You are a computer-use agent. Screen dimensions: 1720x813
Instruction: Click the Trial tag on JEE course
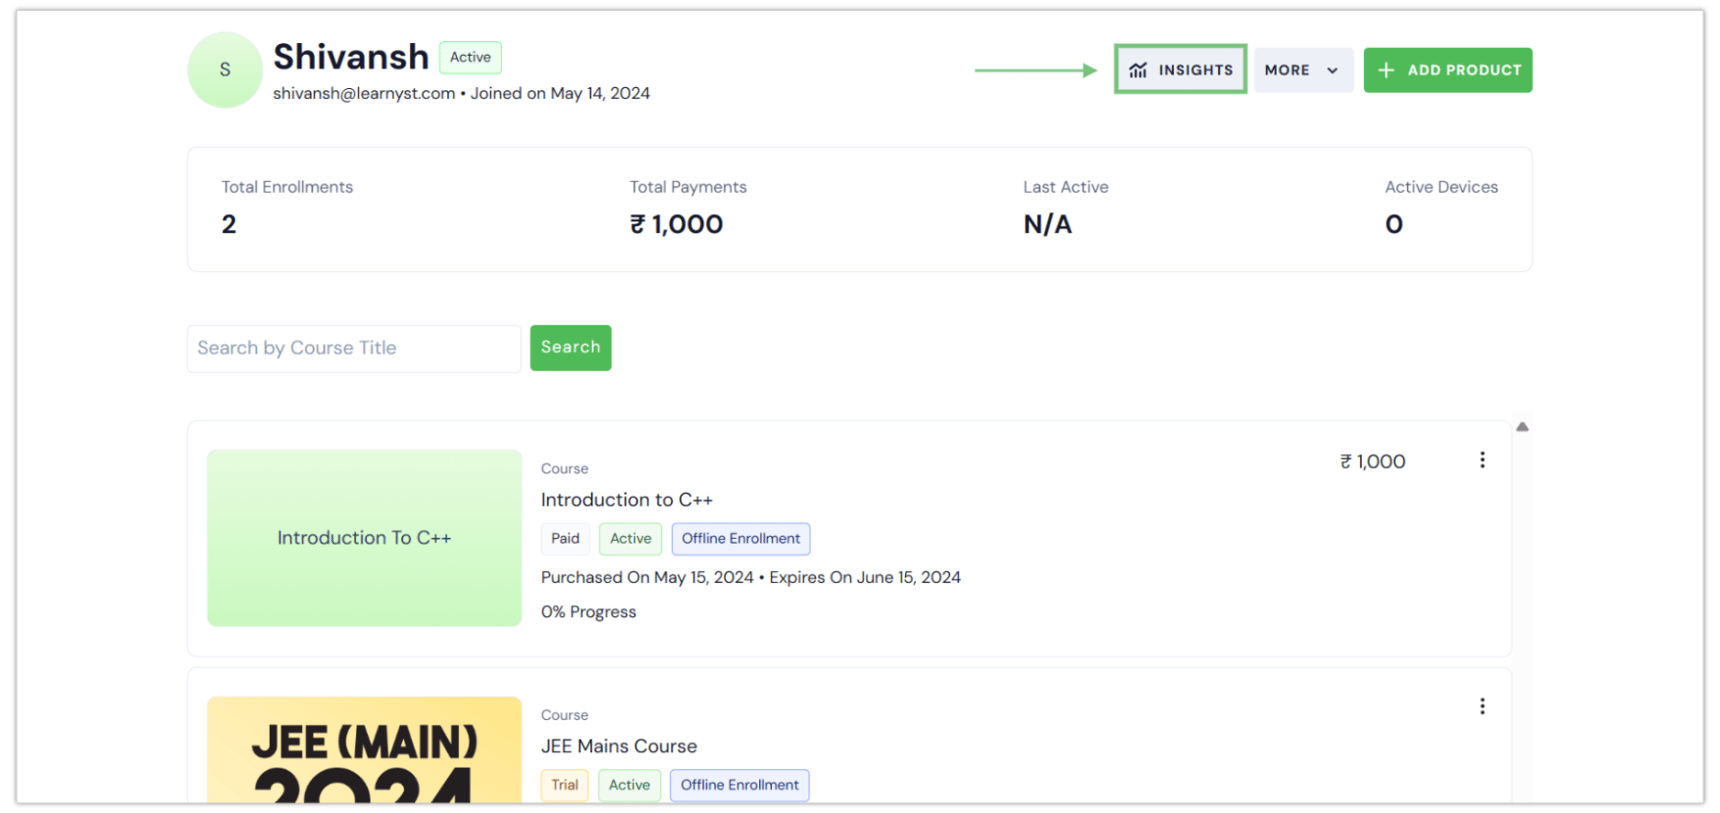pyautogui.click(x=565, y=785)
